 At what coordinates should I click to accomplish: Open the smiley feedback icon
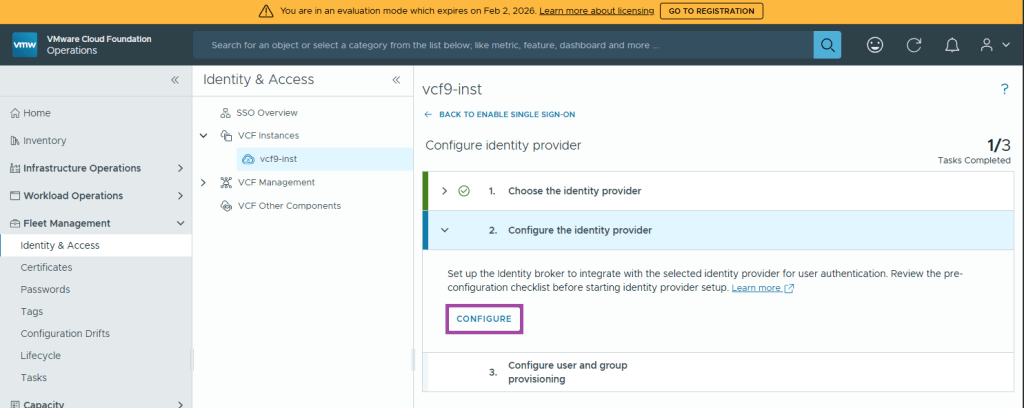coord(875,45)
